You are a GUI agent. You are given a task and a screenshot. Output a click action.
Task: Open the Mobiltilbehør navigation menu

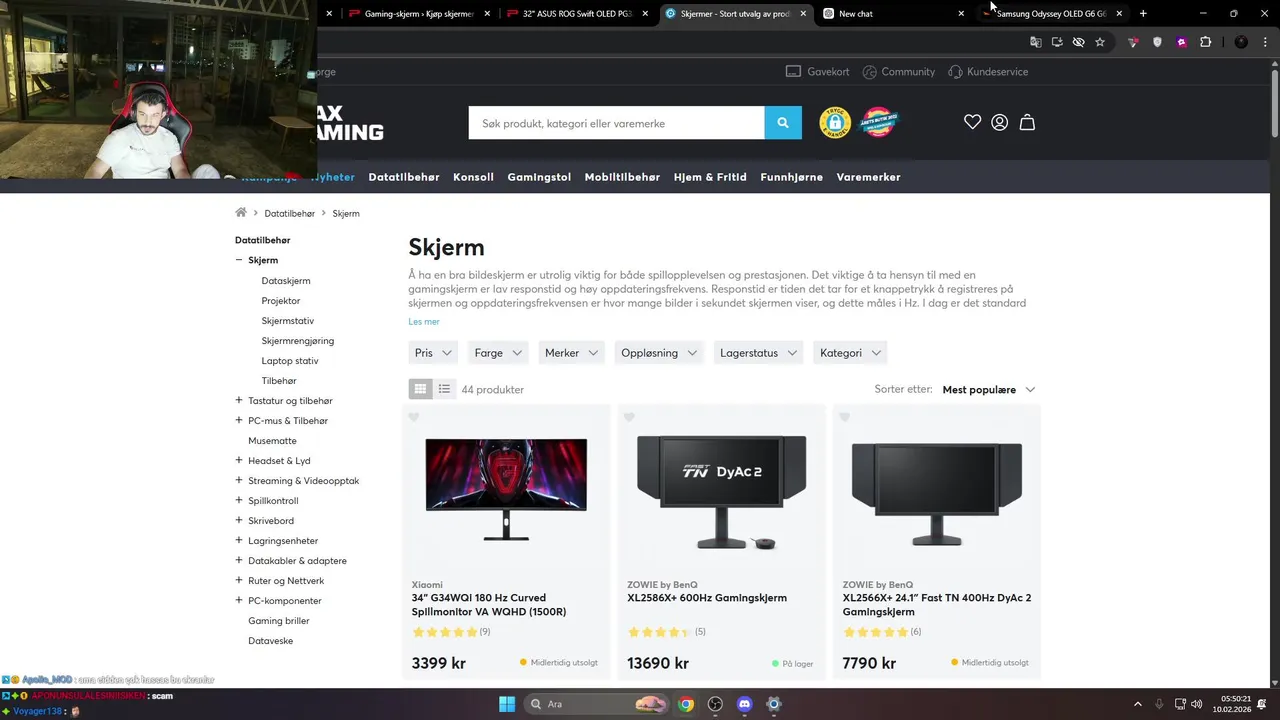tap(622, 177)
